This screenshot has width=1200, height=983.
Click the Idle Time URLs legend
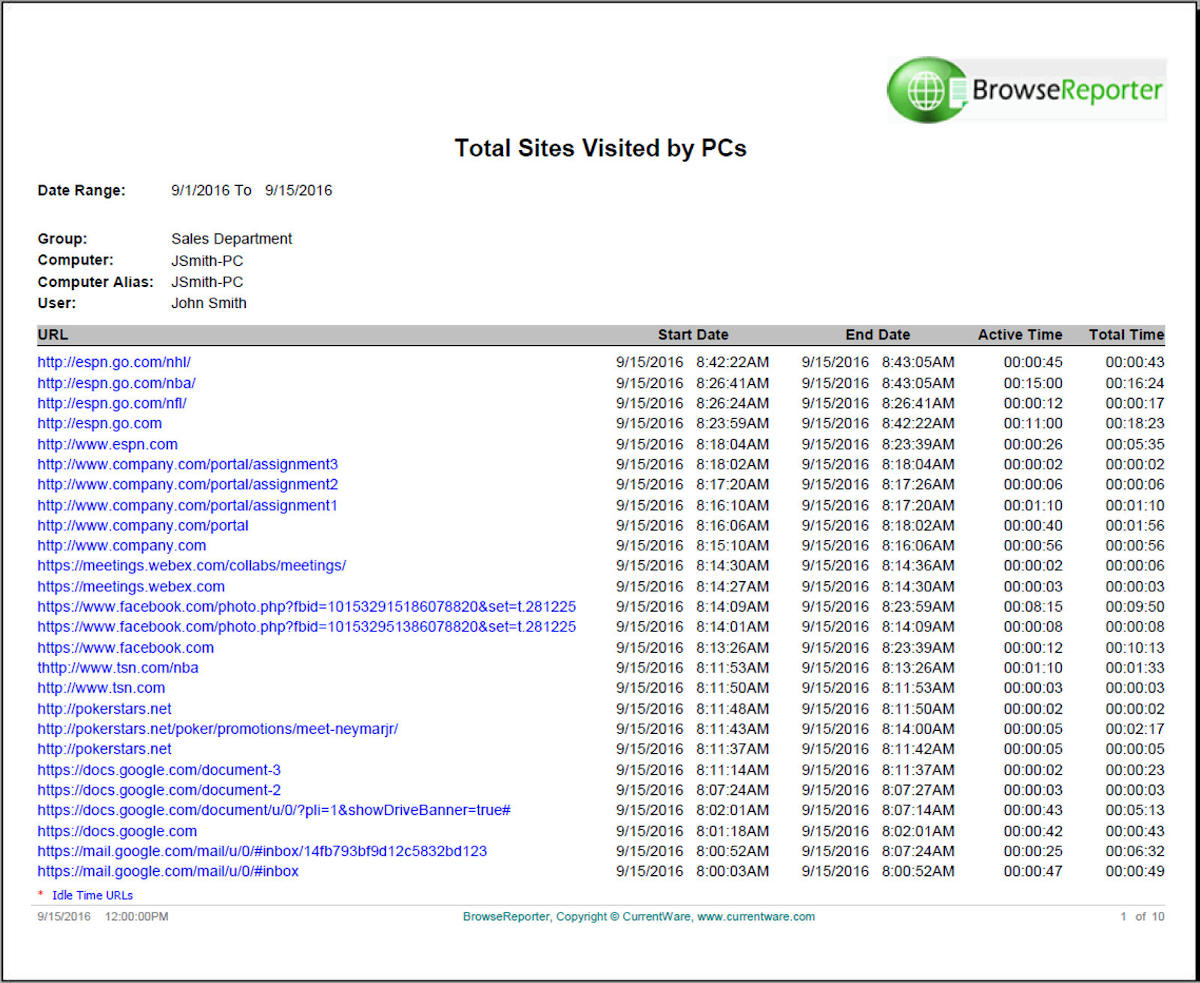(92, 895)
